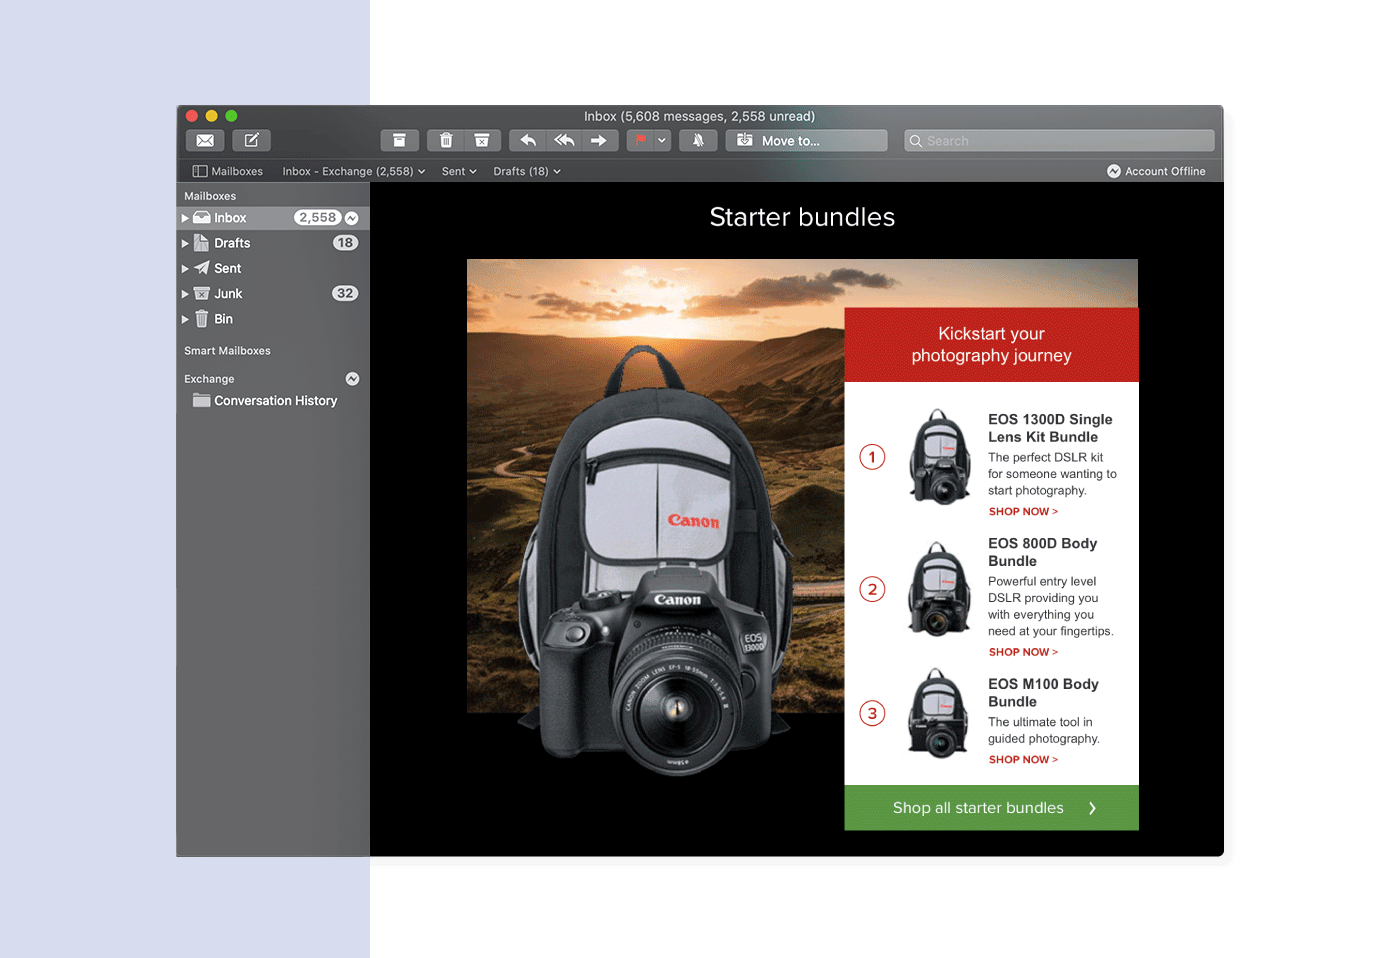
Task: Click into the Search field
Action: tap(1059, 141)
